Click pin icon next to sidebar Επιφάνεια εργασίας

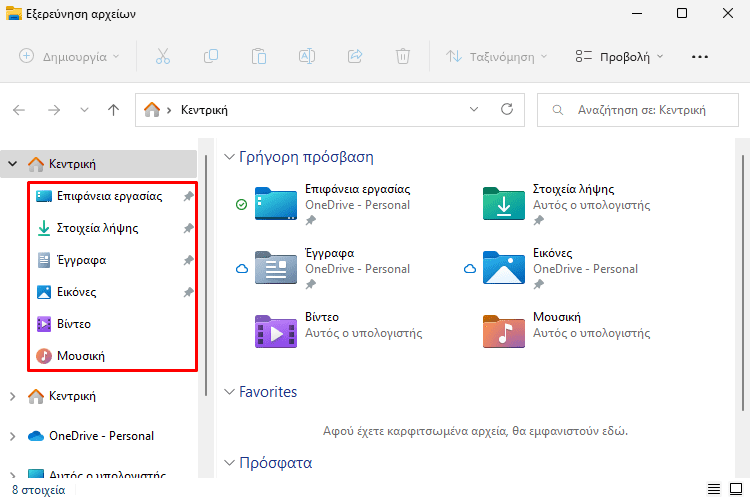188,196
